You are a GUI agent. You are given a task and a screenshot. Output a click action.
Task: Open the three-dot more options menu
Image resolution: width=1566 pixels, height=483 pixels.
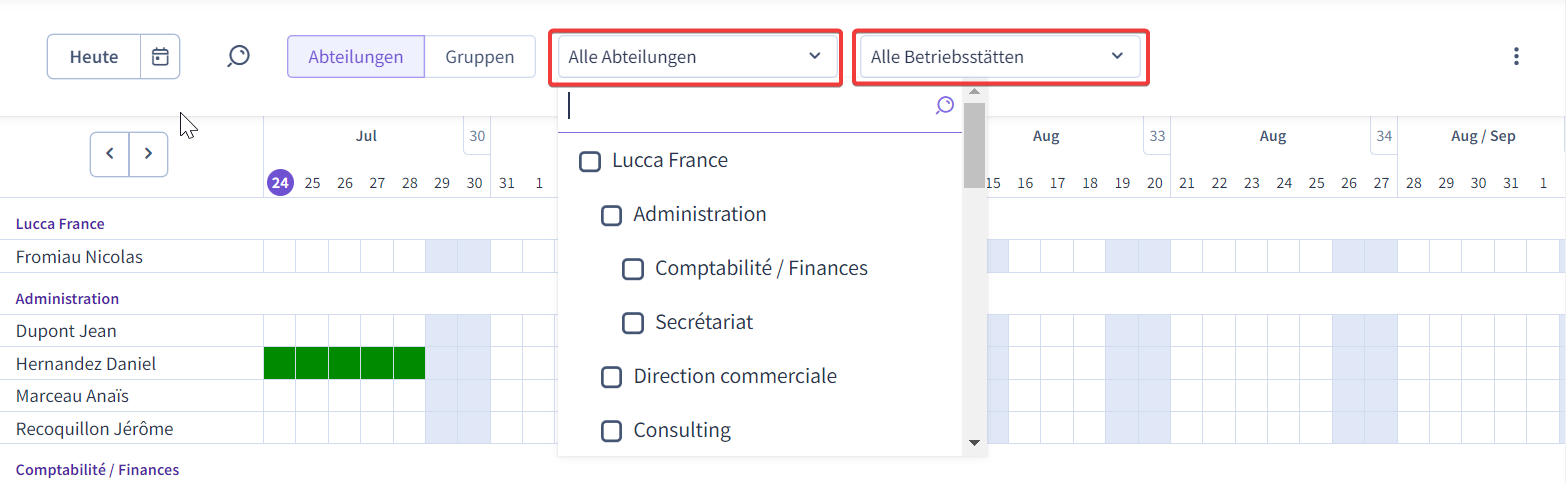pos(1516,56)
